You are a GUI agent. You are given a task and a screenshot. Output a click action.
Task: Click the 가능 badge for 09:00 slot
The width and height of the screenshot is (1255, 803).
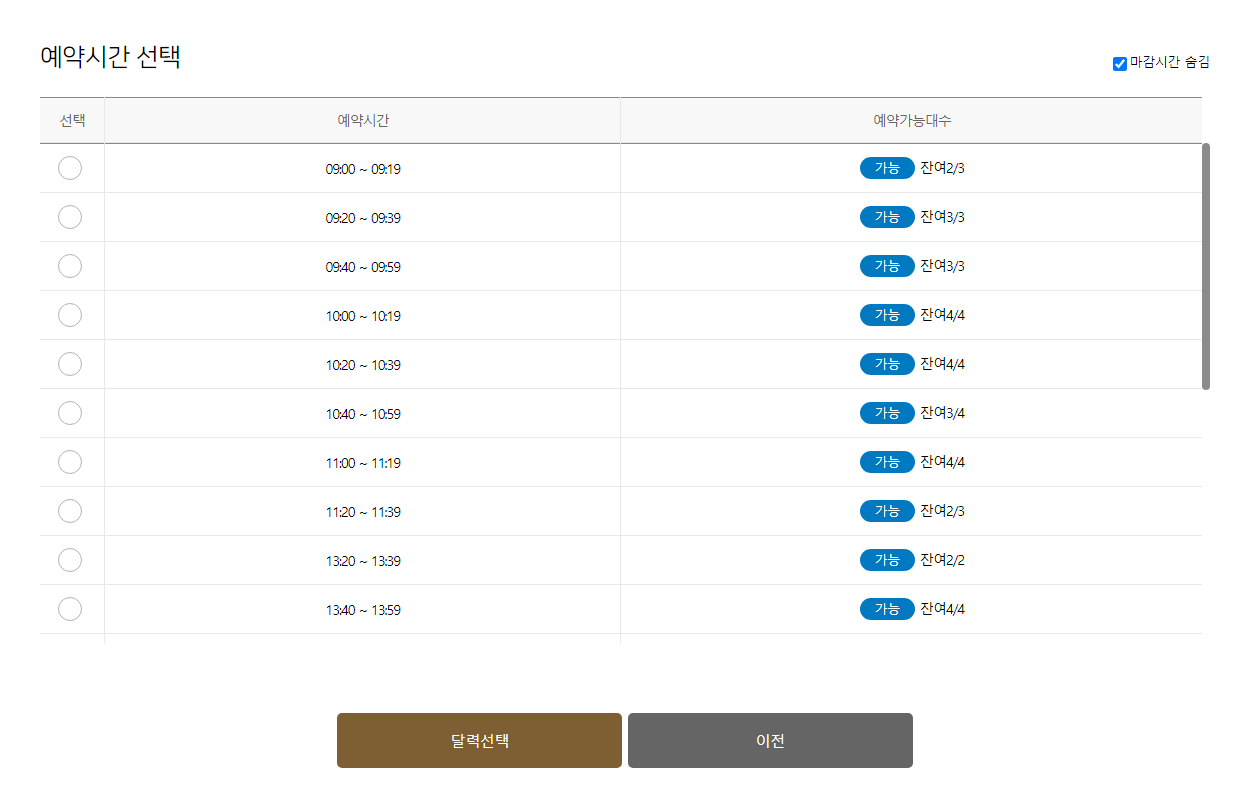[x=887, y=168]
